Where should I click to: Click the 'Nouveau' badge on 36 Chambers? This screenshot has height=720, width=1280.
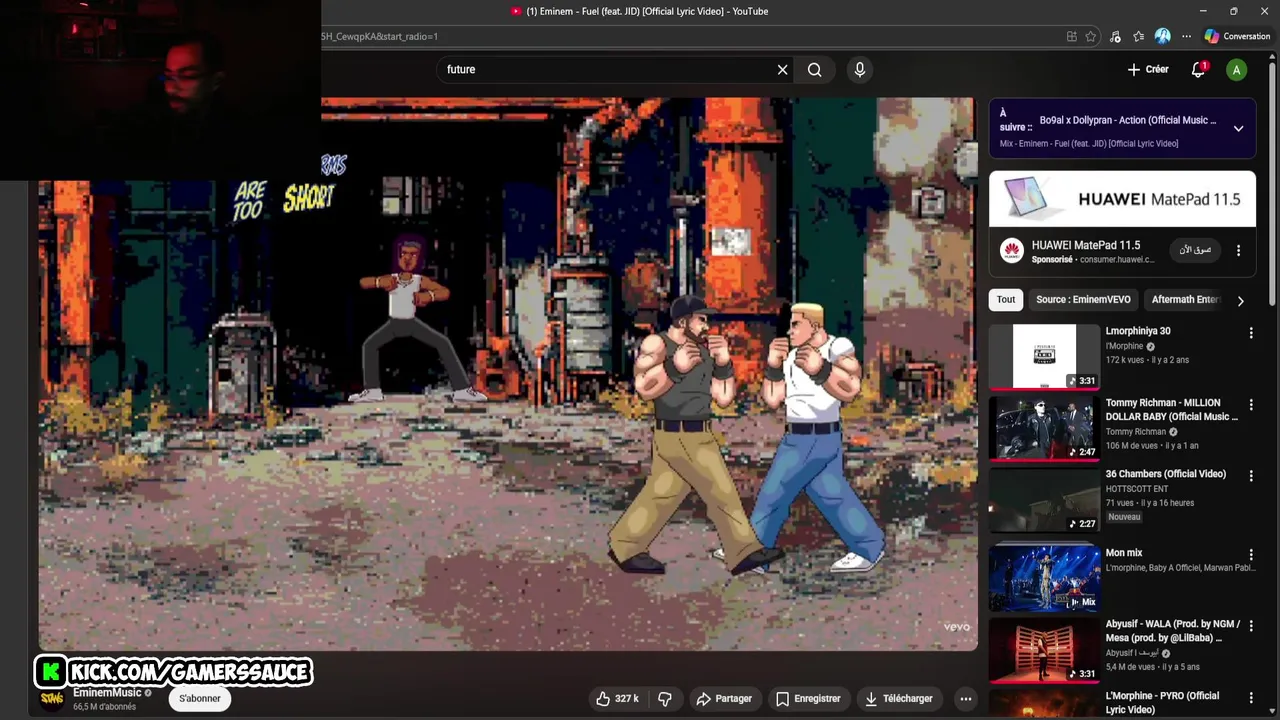click(1124, 517)
